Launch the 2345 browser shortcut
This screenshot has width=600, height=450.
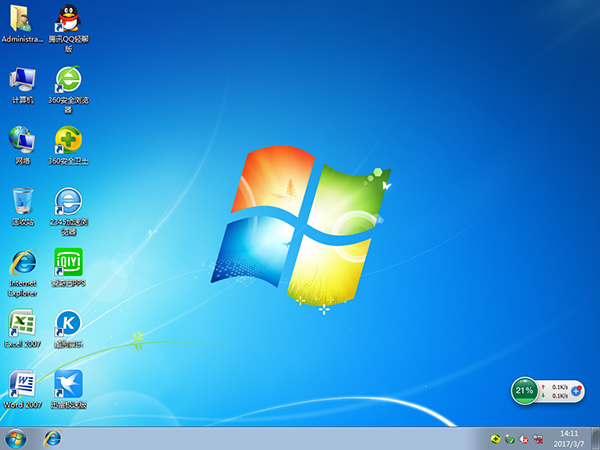(68, 200)
